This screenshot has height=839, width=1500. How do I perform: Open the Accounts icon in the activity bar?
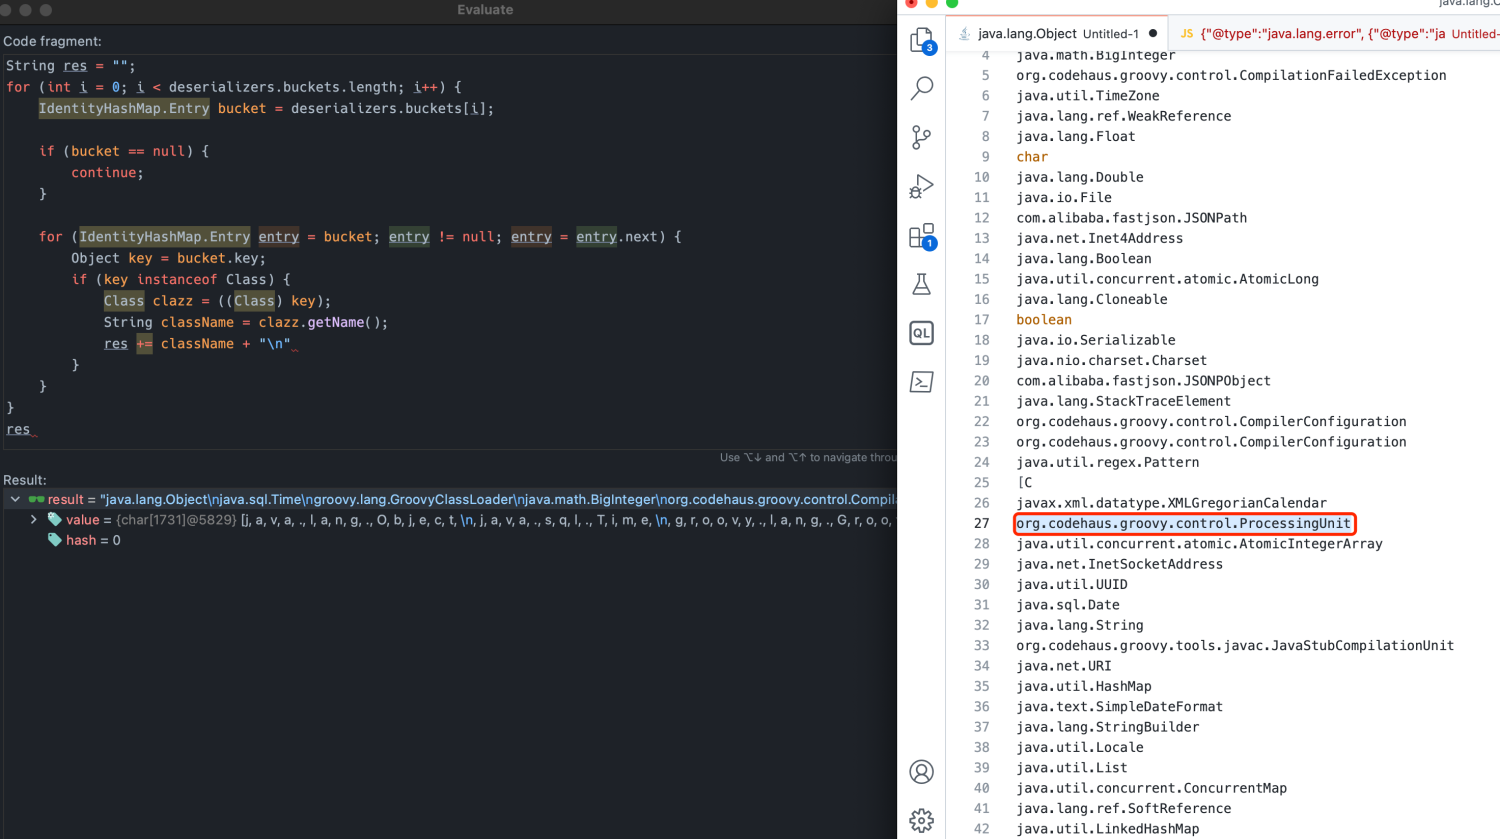(x=921, y=772)
